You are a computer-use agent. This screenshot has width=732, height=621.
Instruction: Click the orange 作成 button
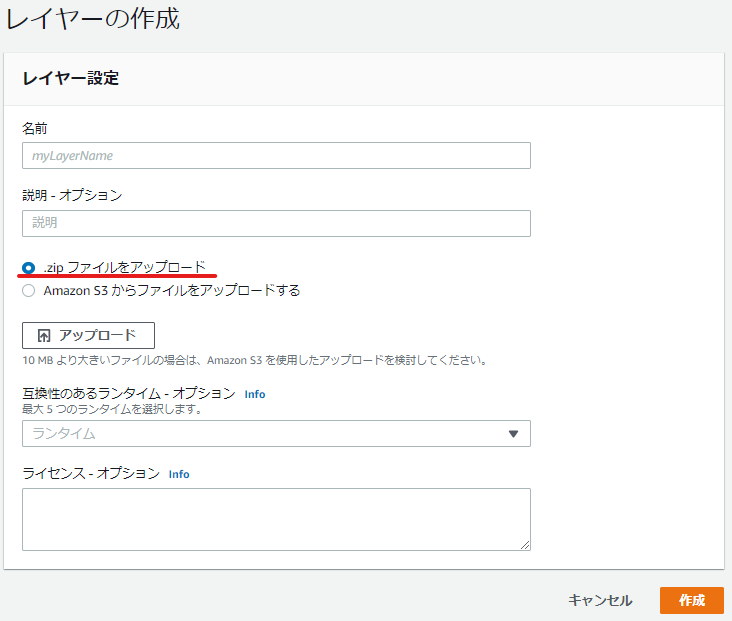pyautogui.click(x=692, y=600)
